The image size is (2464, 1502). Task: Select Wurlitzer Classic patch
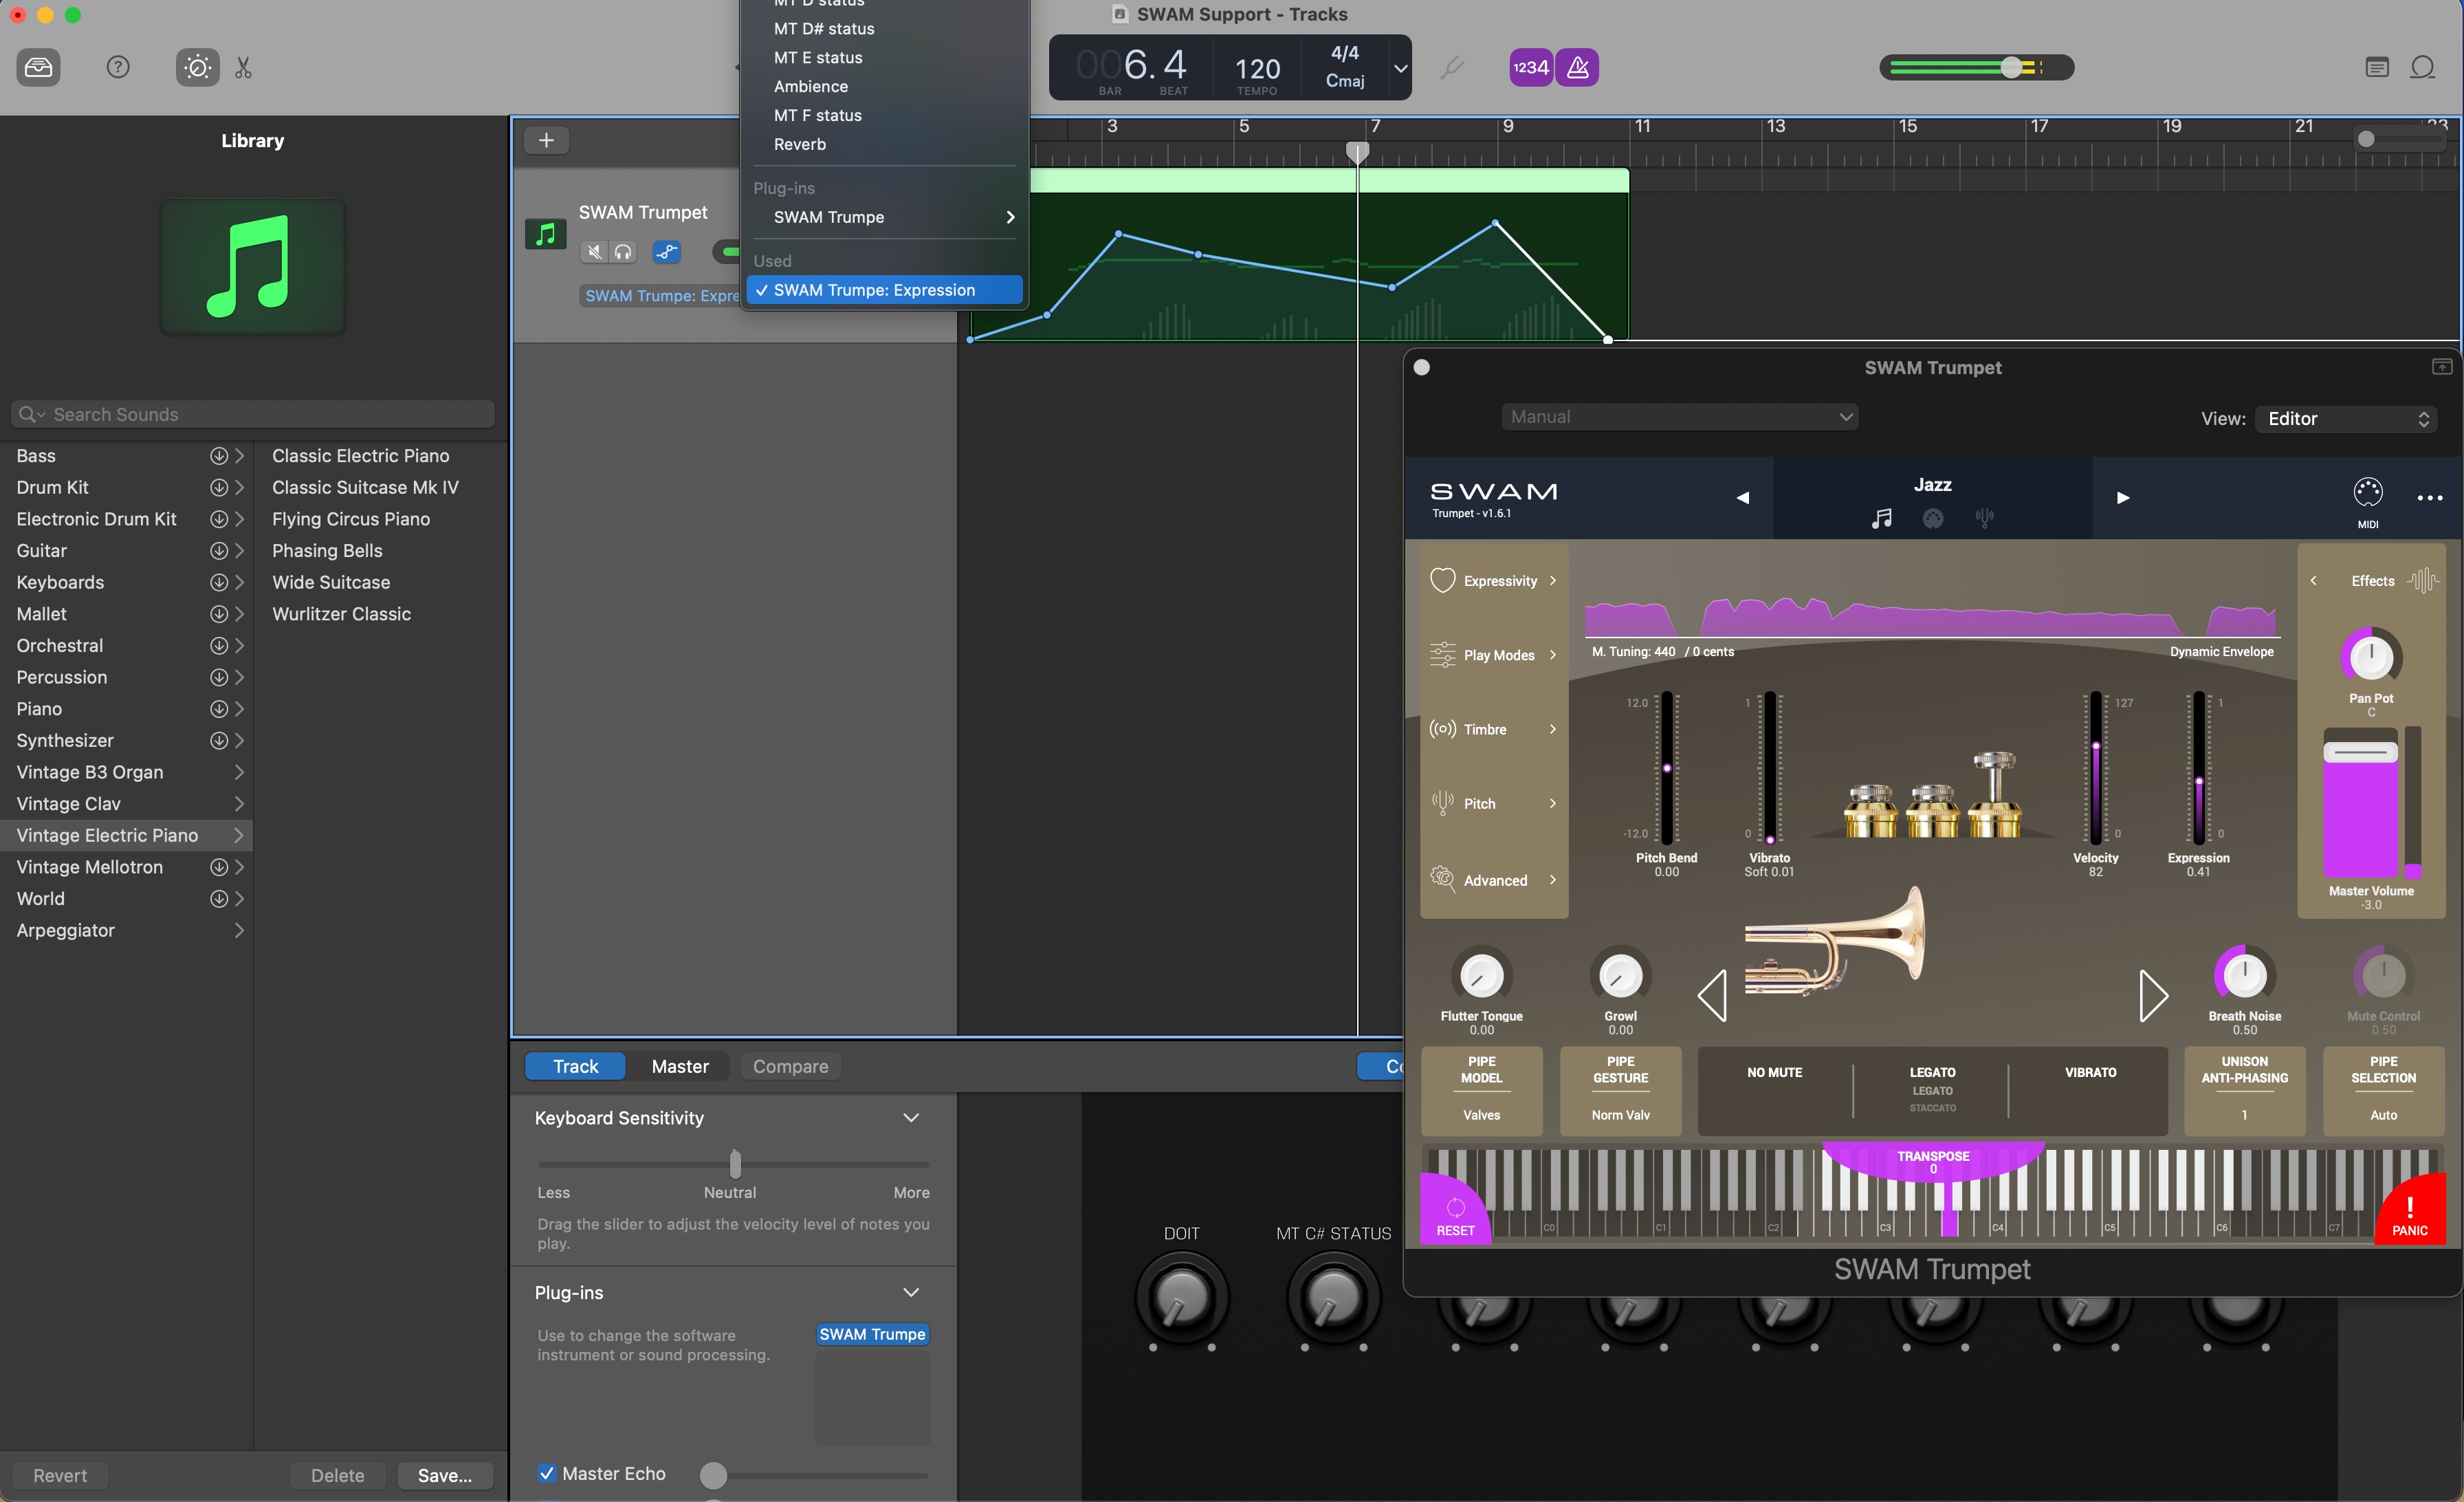341,614
